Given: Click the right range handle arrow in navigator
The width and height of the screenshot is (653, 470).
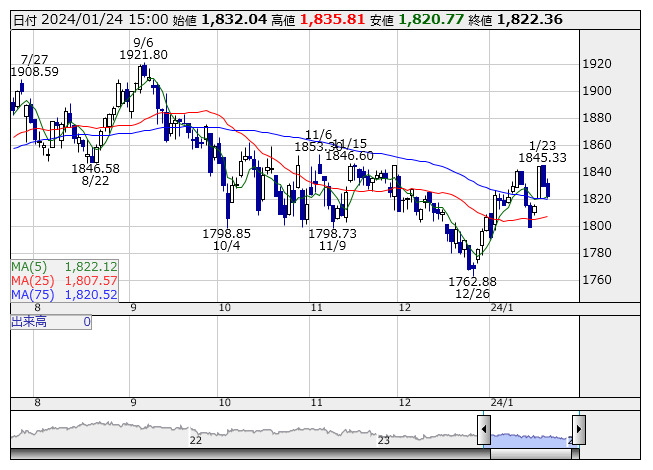Looking at the screenshot, I should click(579, 429).
